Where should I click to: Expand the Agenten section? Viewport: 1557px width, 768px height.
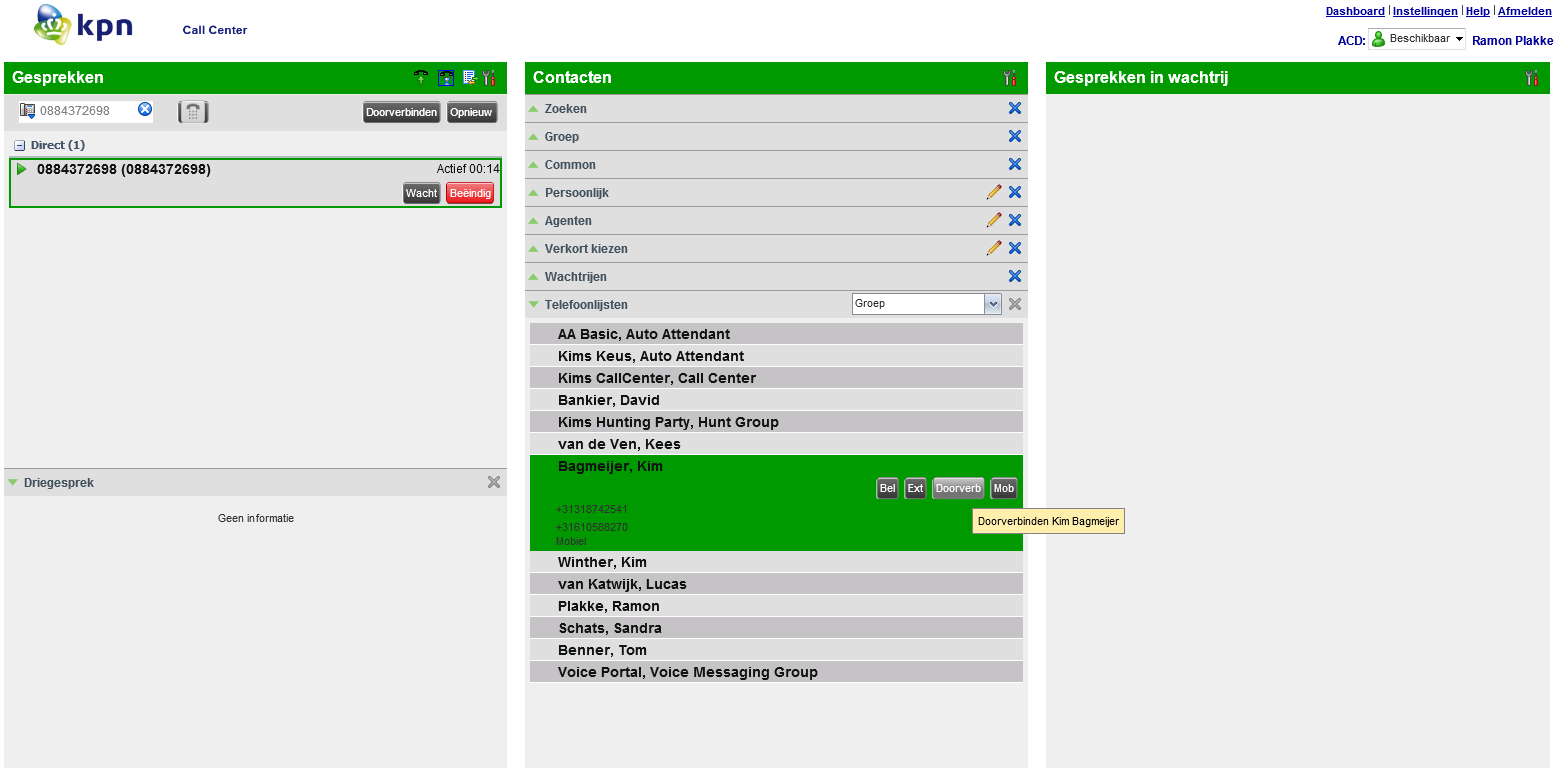tap(534, 221)
